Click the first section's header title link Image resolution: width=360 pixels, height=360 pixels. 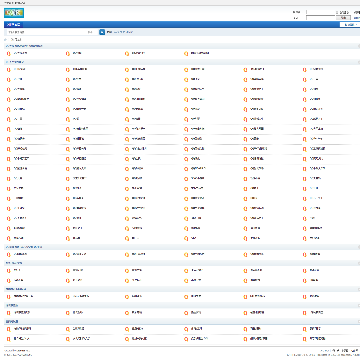[x=24, y=46]
